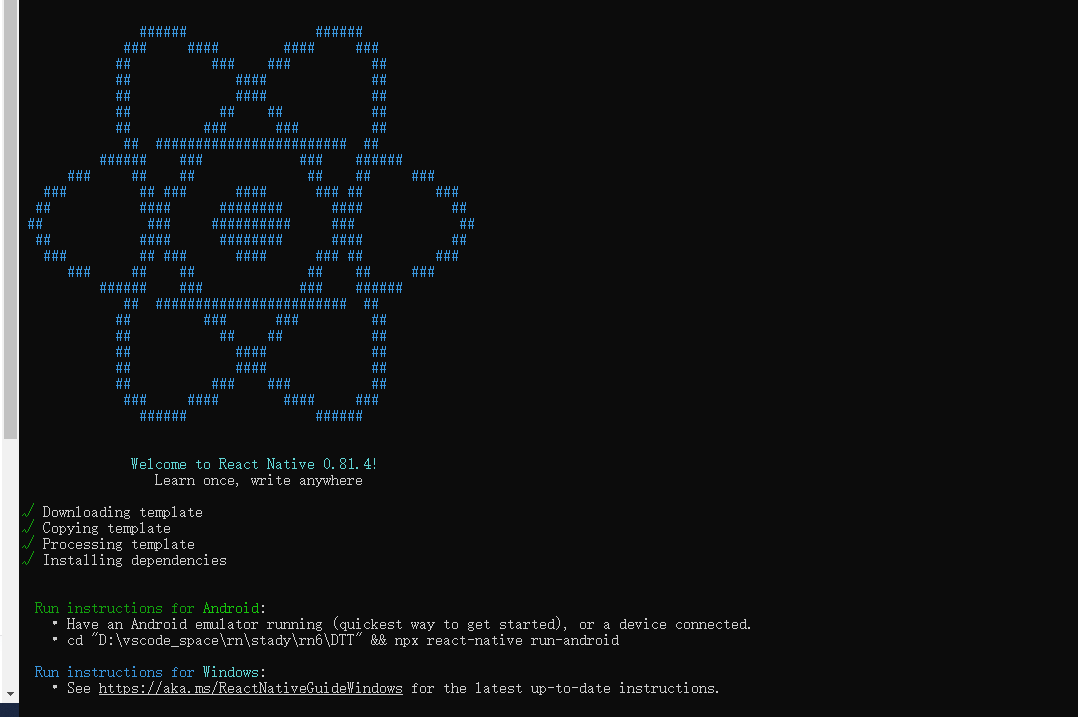This screenshot has width=1078, height=717.
Task: Click the scrollbar down arrow
Action: click(x=10, y=694)
